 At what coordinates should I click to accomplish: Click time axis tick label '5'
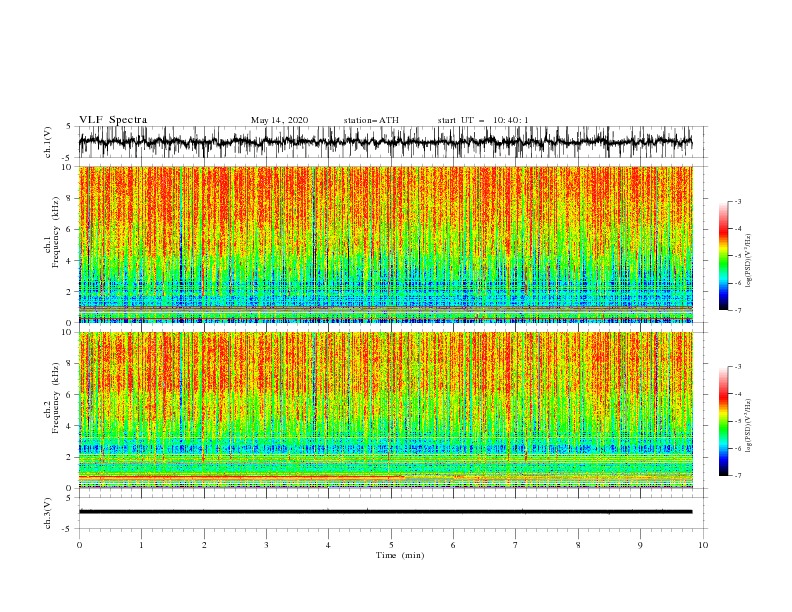(x=391, y=545)
